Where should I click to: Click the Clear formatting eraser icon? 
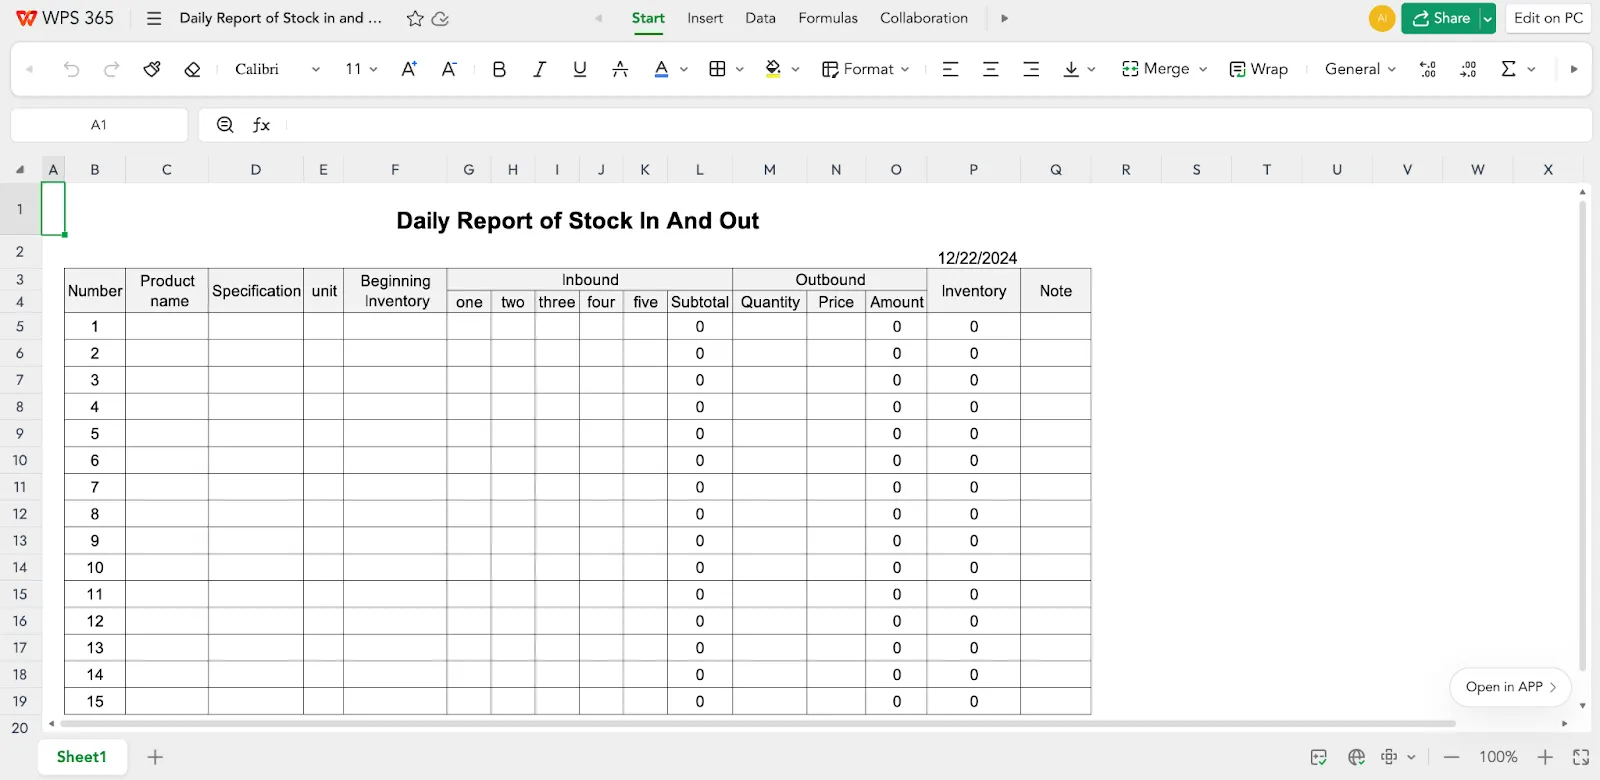[x=192, y=69]
